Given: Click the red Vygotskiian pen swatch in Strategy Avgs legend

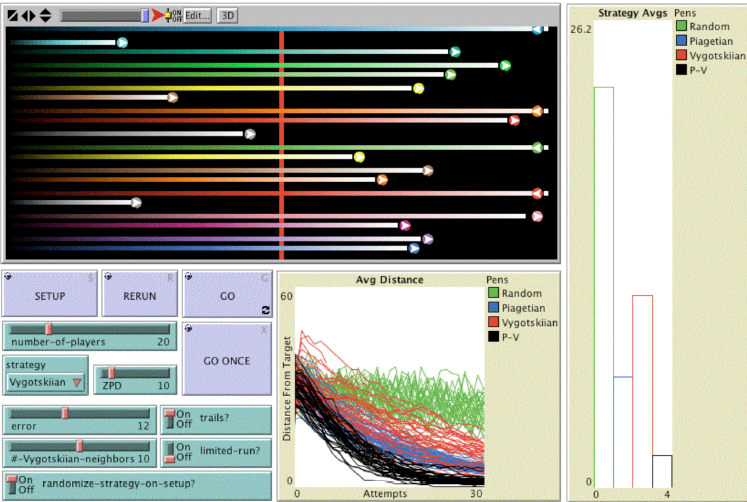Looking at the screenshot, I should 682,56.
